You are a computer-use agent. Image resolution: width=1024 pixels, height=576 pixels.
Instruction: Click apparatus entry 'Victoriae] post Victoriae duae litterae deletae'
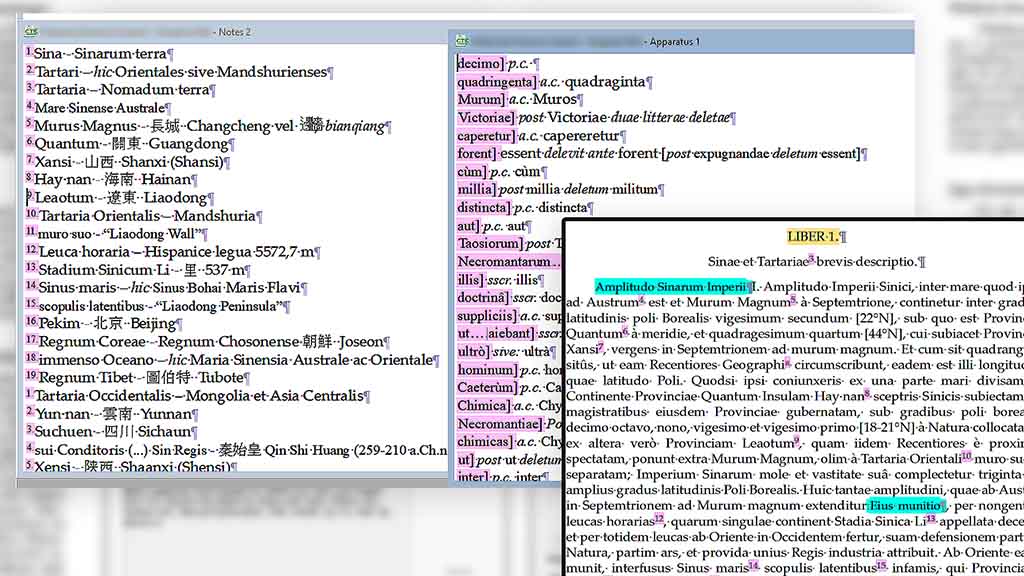pyautogui.click(x=596, y=118)
